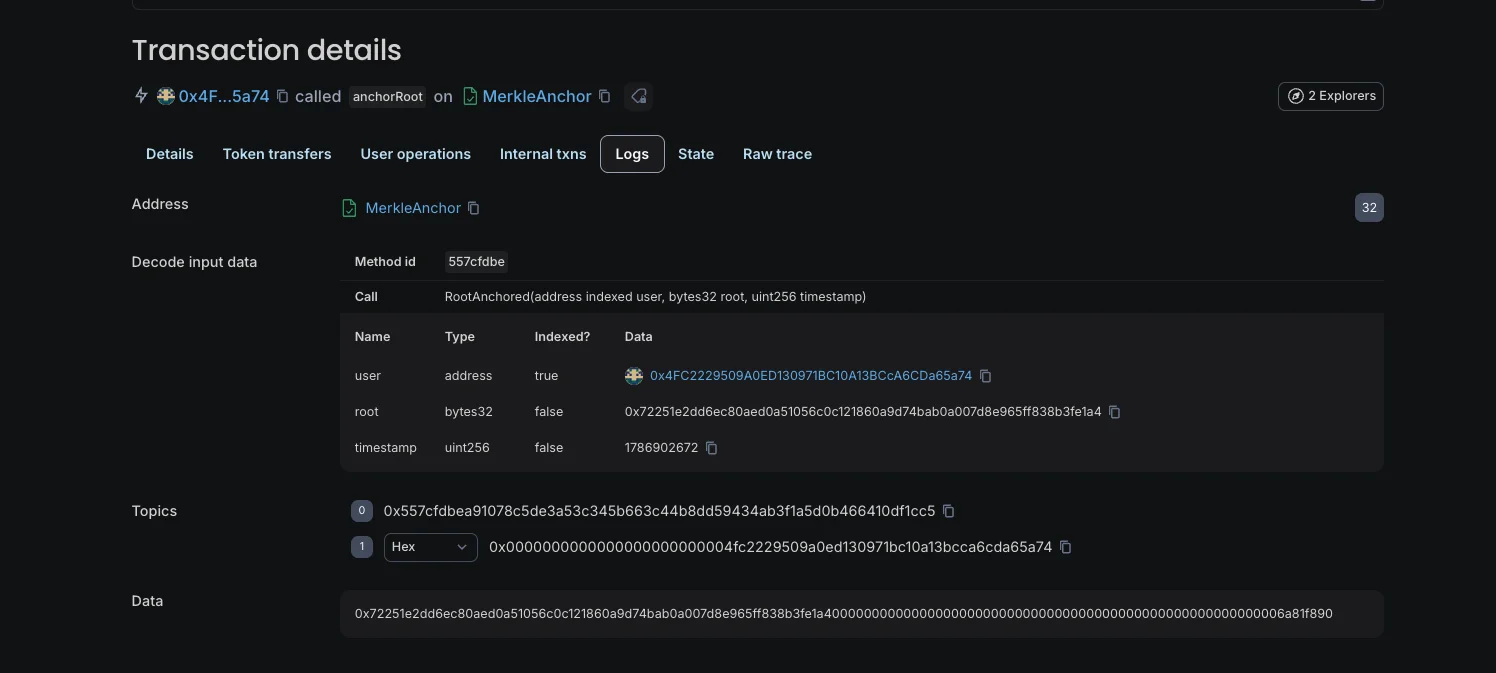
Task: Click topic index badge 0
Action: point(362,511)
